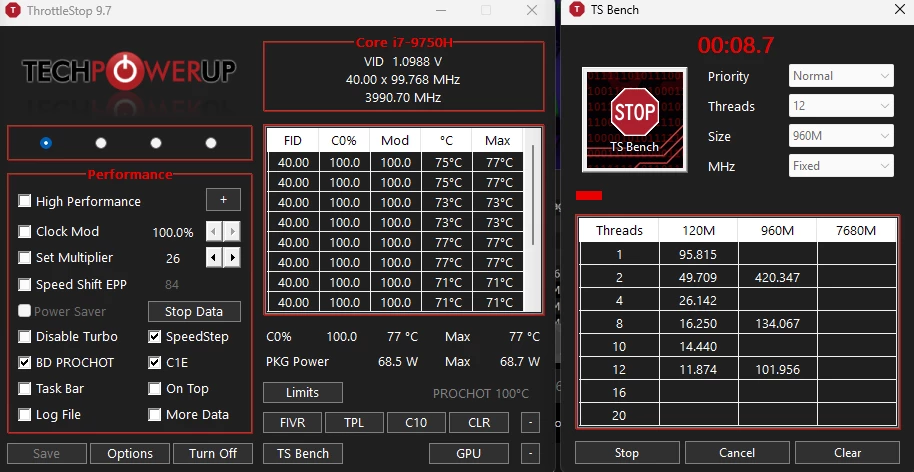Toggle the C1E checkbox
914x472 pixels.
coord(154,362)
